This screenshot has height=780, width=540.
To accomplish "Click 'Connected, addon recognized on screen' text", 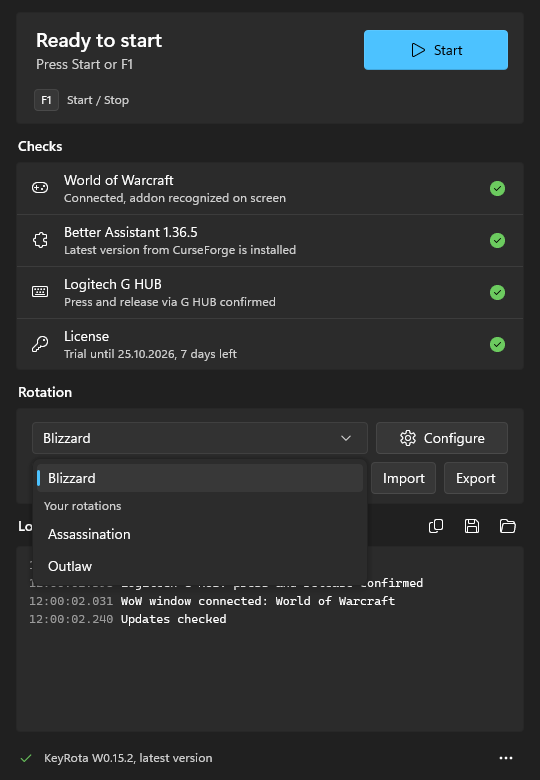I will (x=175, y=198).
